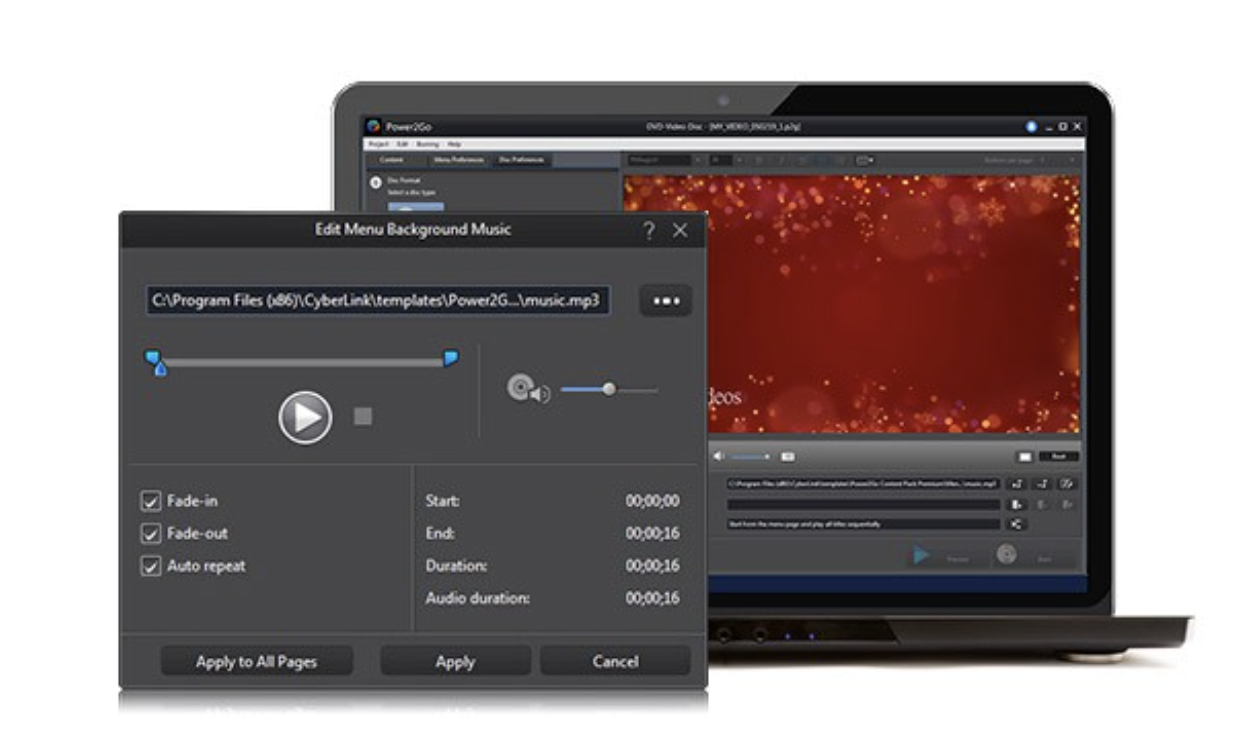Open the Help menu in Power2Go
The height and width of the screenshot is (752, 1242).
pos(454,145)
